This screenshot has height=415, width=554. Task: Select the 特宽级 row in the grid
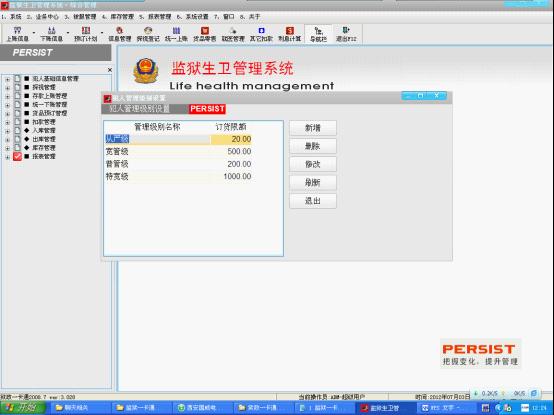[178, 176]
